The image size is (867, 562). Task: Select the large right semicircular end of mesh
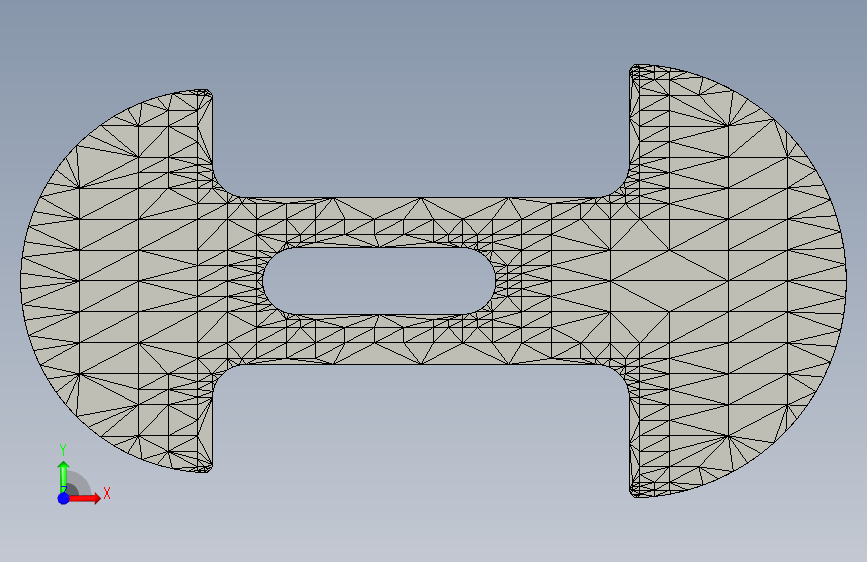point(738,280)
